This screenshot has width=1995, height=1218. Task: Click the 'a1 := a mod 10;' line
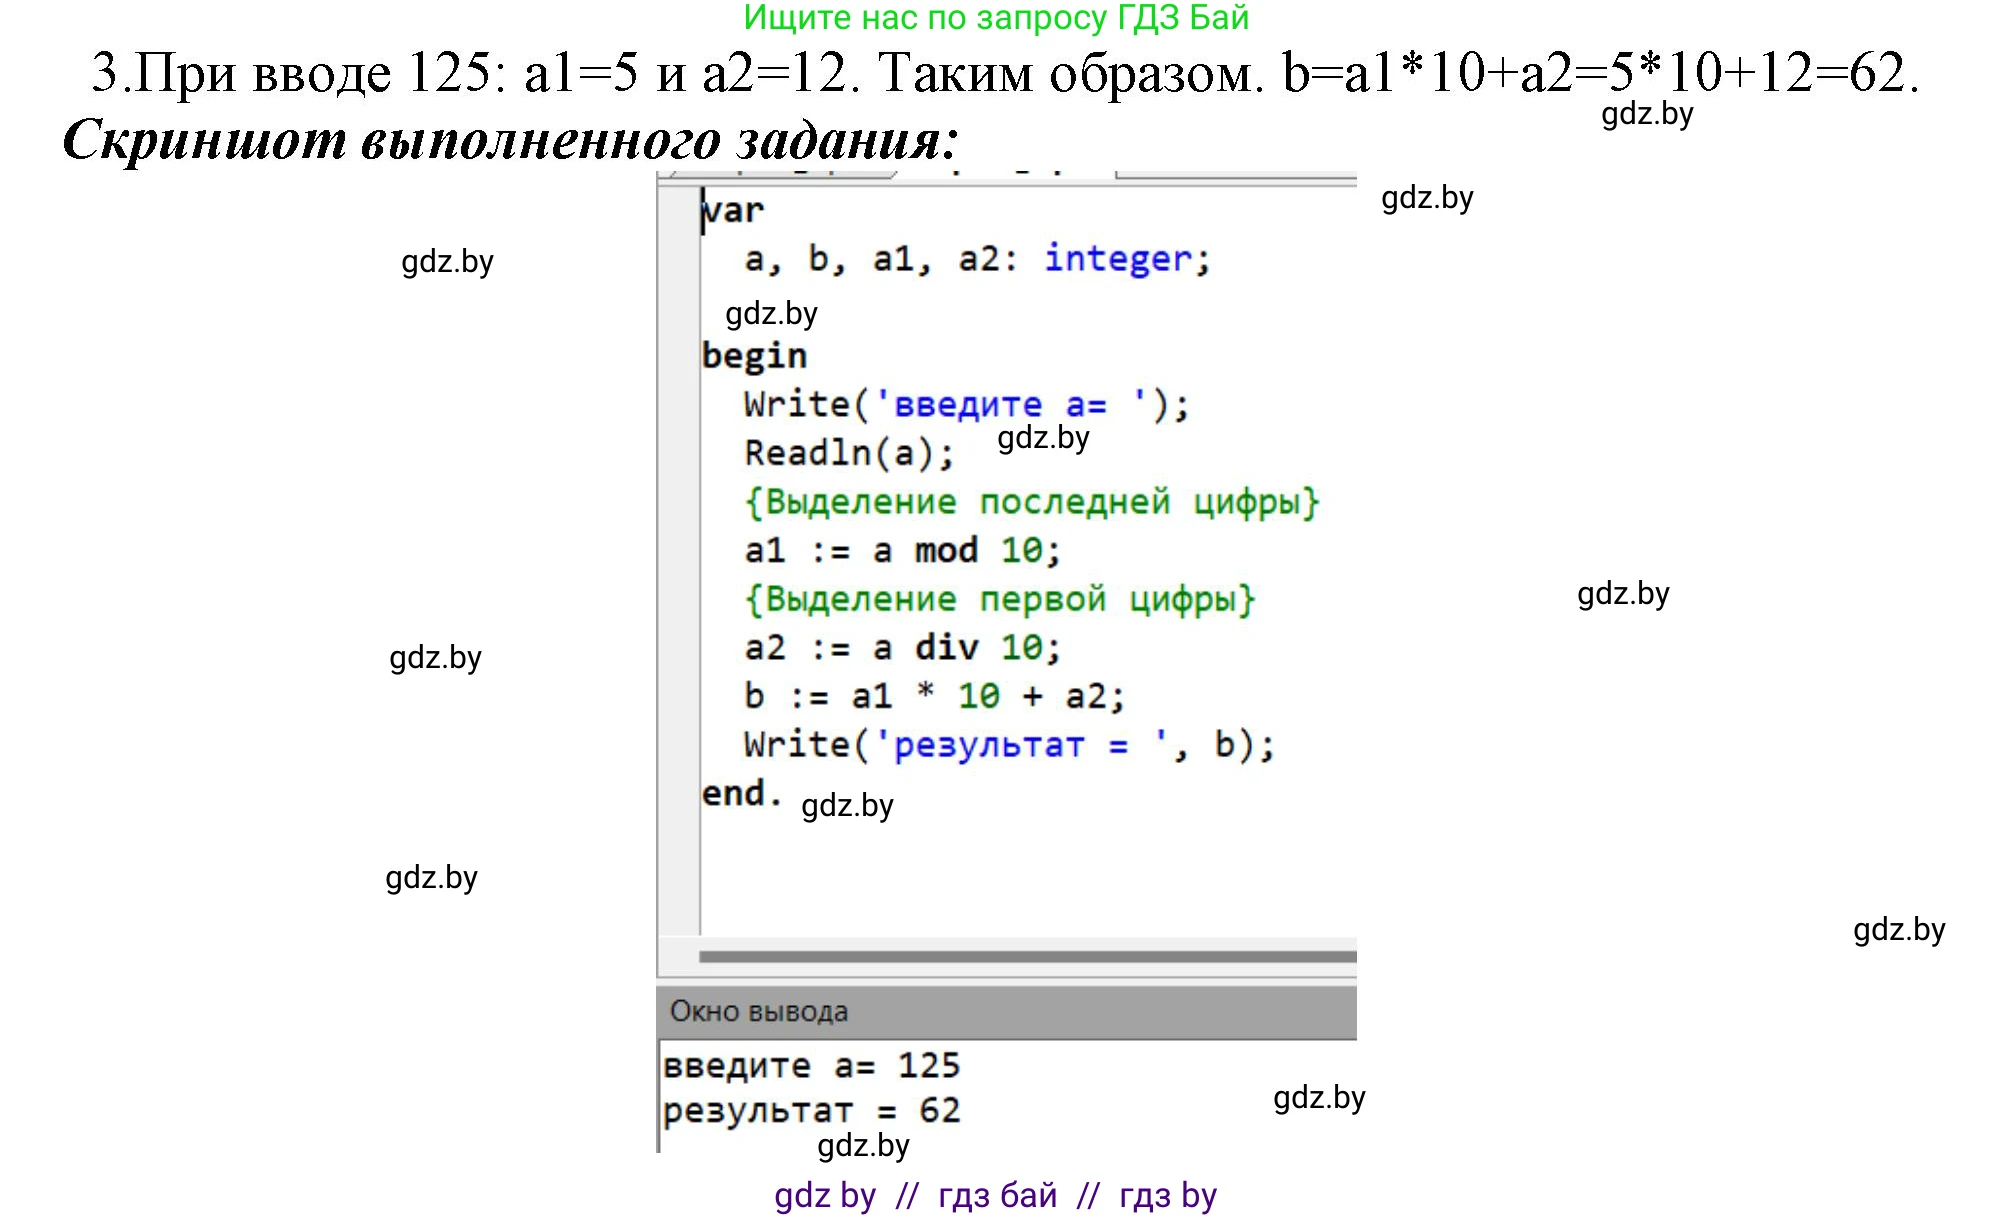click(x=901, y=551)
